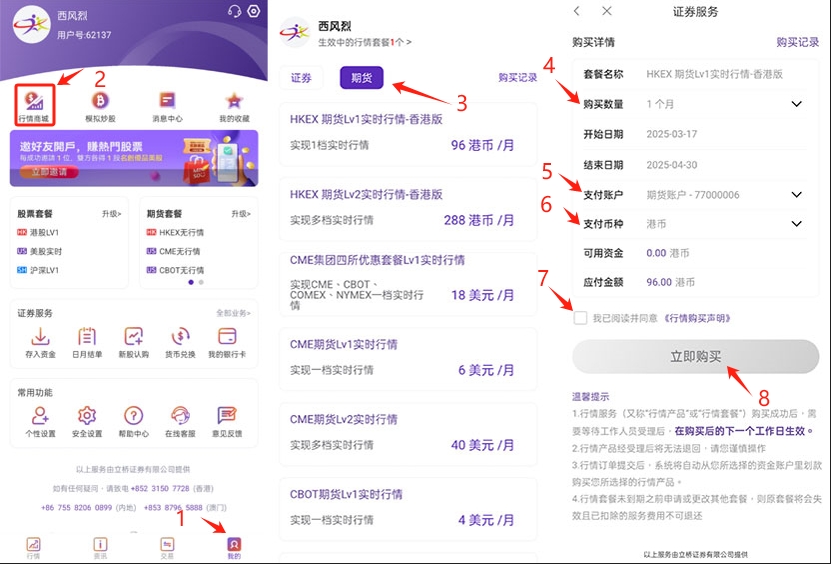The width and height of the screenshot is (831, 564).
Task: Open the 《行情购买声明》 statement link
Action: pyautogui.click(x=697, y=318)
